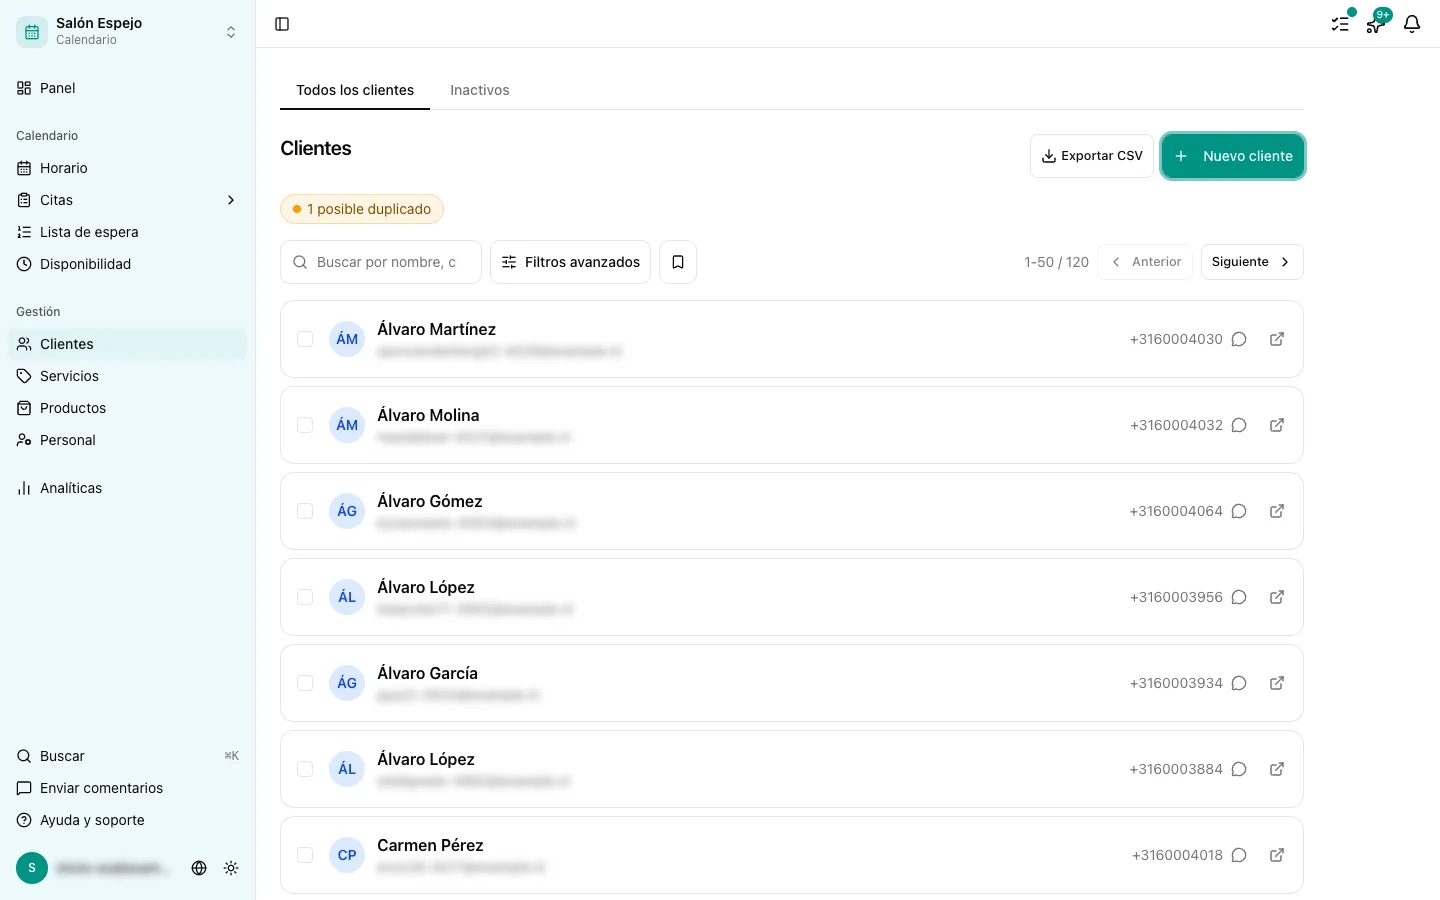1440x900 pixels.
Task: Open Buscar in sidebar
Action: pos(128,756)
